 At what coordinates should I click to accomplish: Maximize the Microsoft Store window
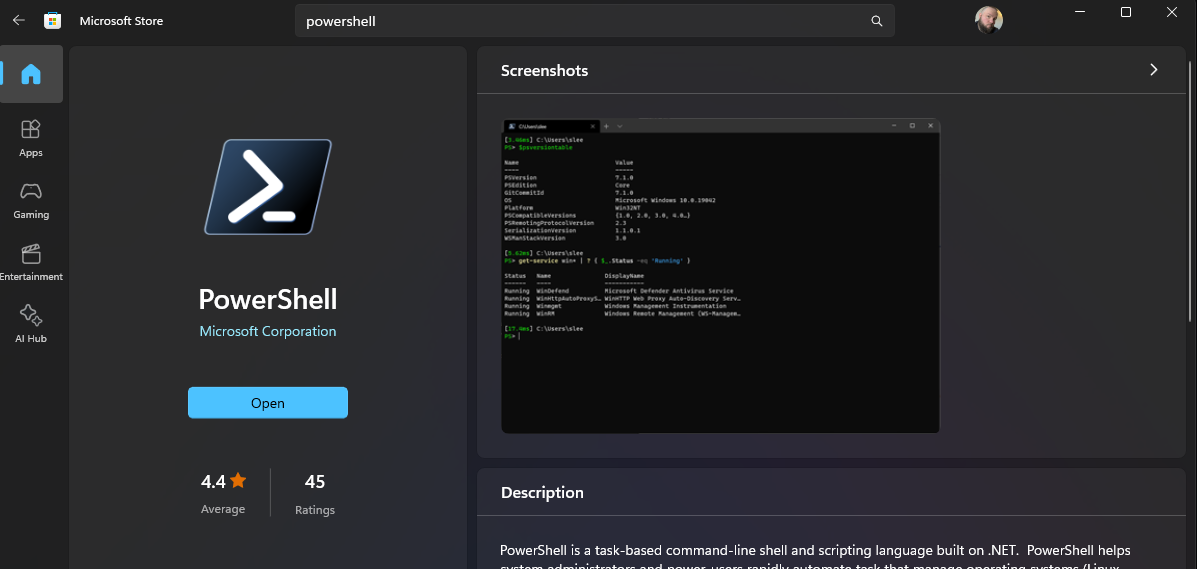pos(1126,11)
